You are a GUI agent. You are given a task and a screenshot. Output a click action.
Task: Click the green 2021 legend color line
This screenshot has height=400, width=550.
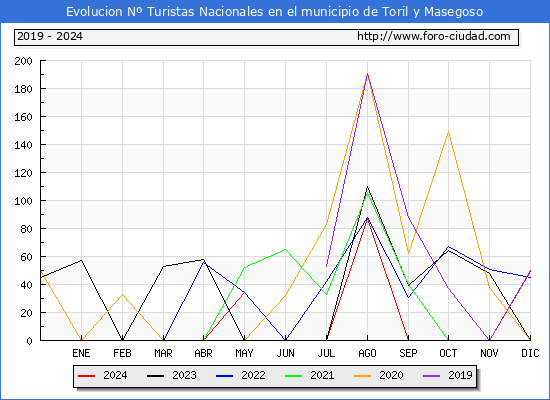(x=294, y=376)
